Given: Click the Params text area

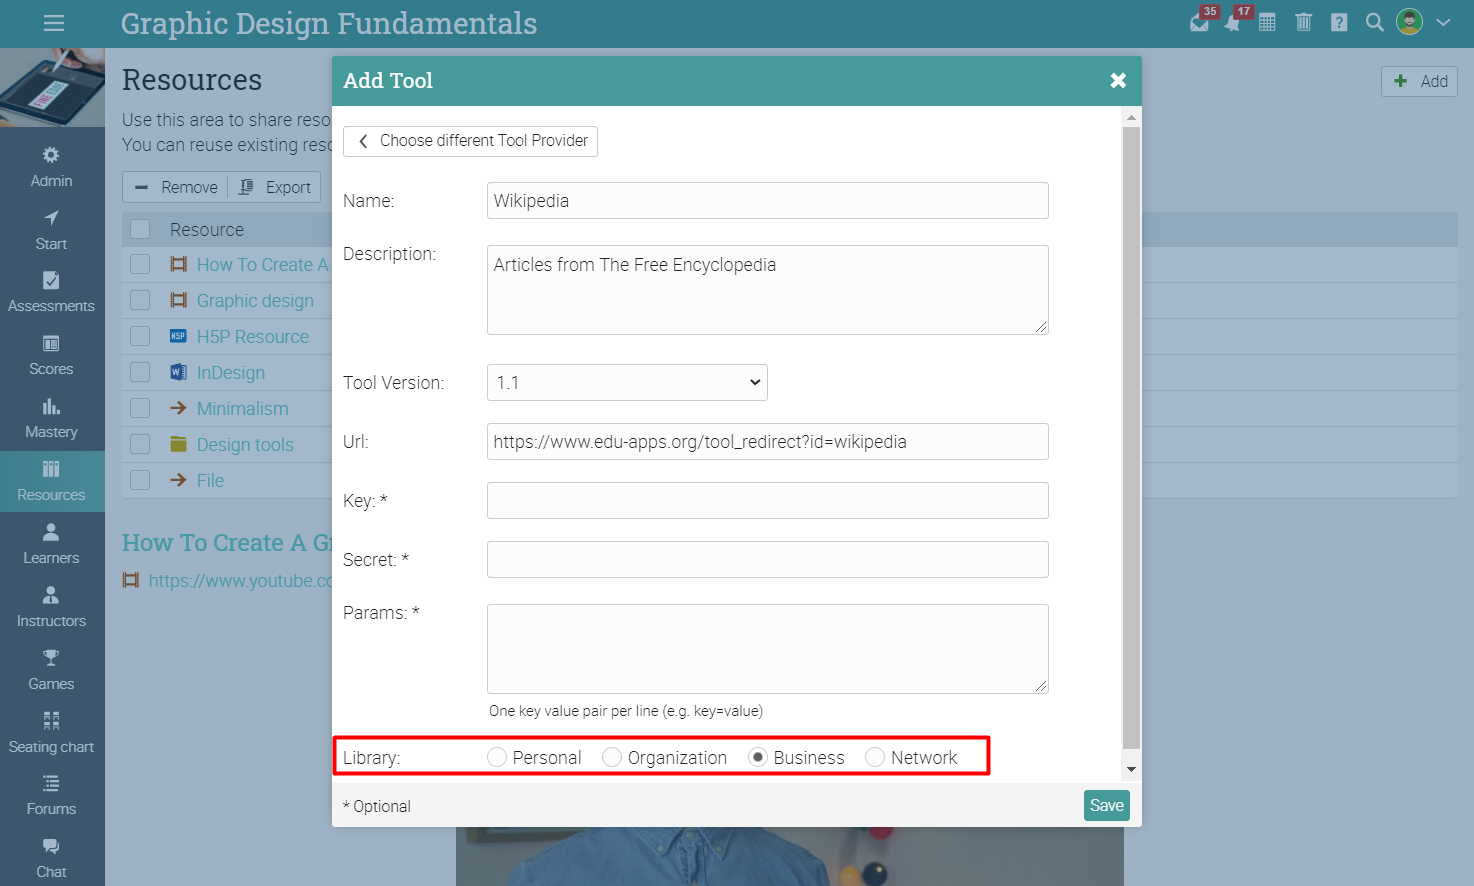Looking at the screenshot, I should tap(767, 649).
